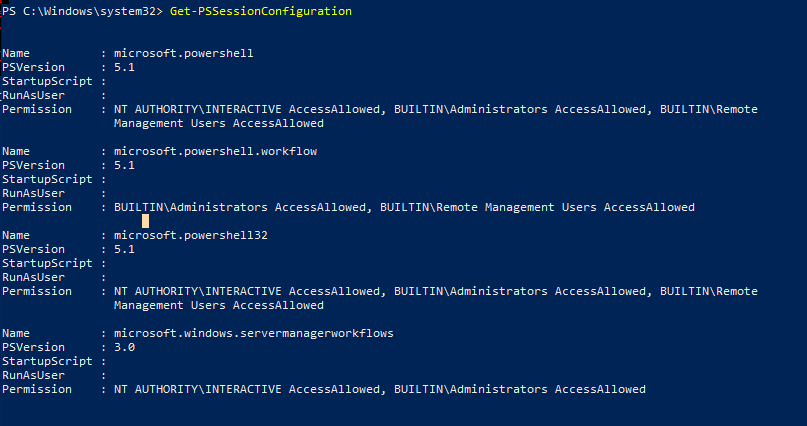
Task: Click the second 'Management Users AccessAllowed' wrapped line
Action: click(x=219, y=305)
